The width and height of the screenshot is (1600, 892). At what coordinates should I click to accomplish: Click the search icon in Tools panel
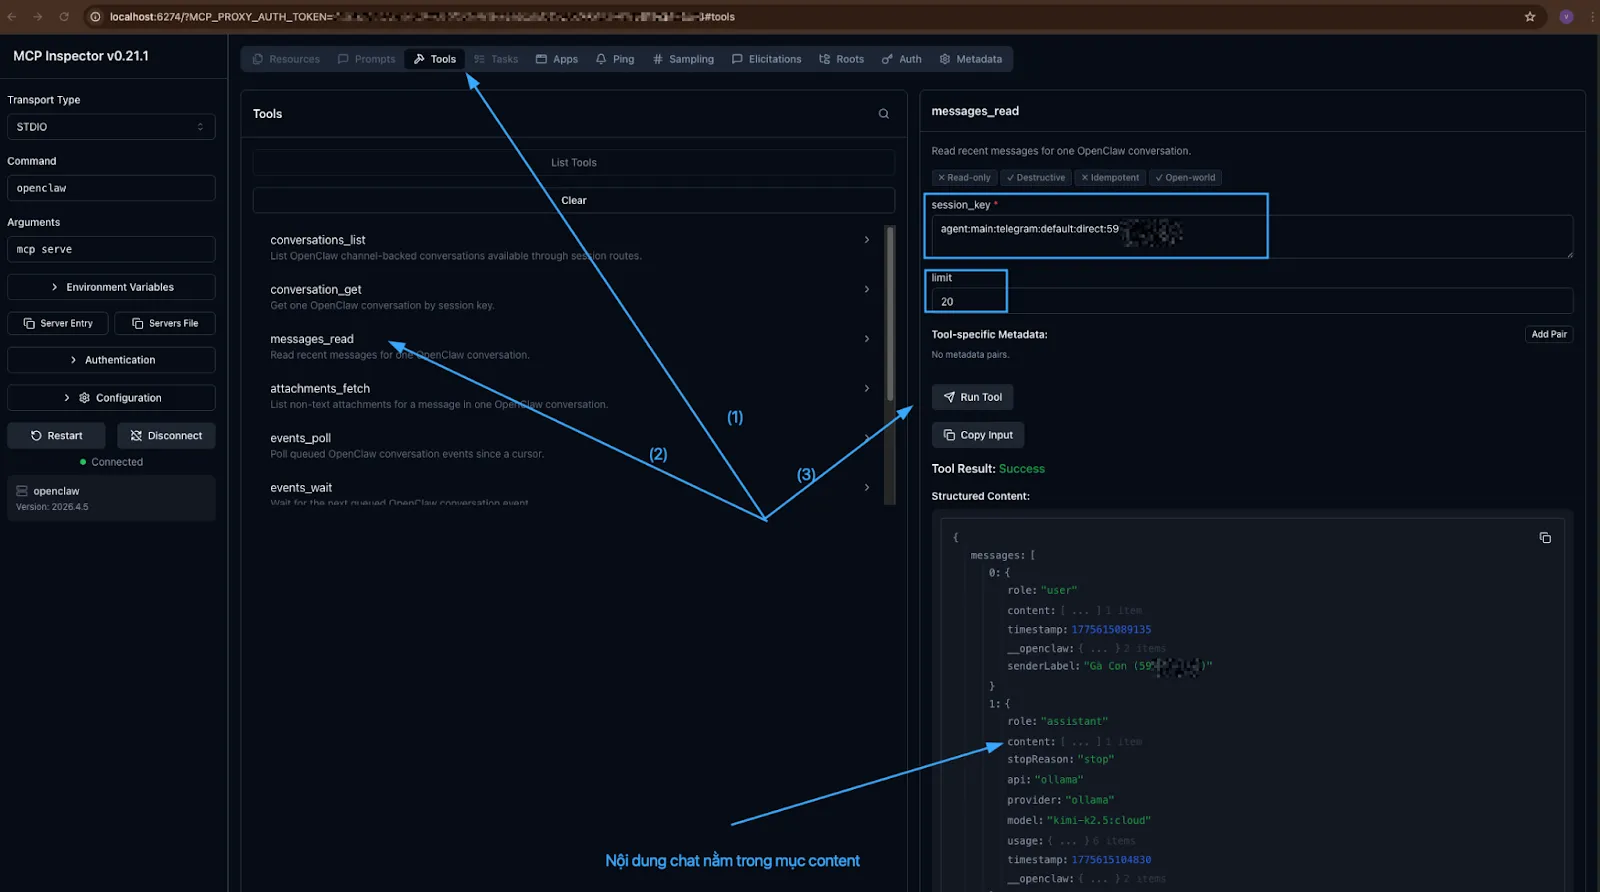883,114
